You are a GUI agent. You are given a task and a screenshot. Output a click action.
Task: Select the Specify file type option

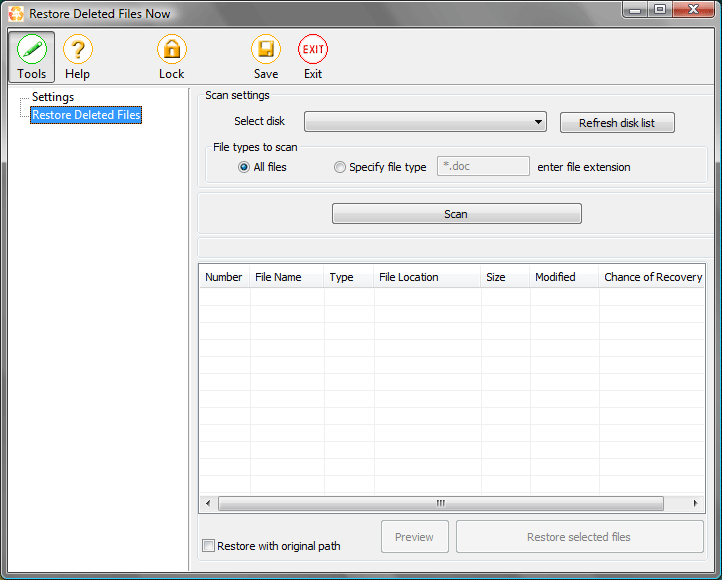tap(340, 167)
